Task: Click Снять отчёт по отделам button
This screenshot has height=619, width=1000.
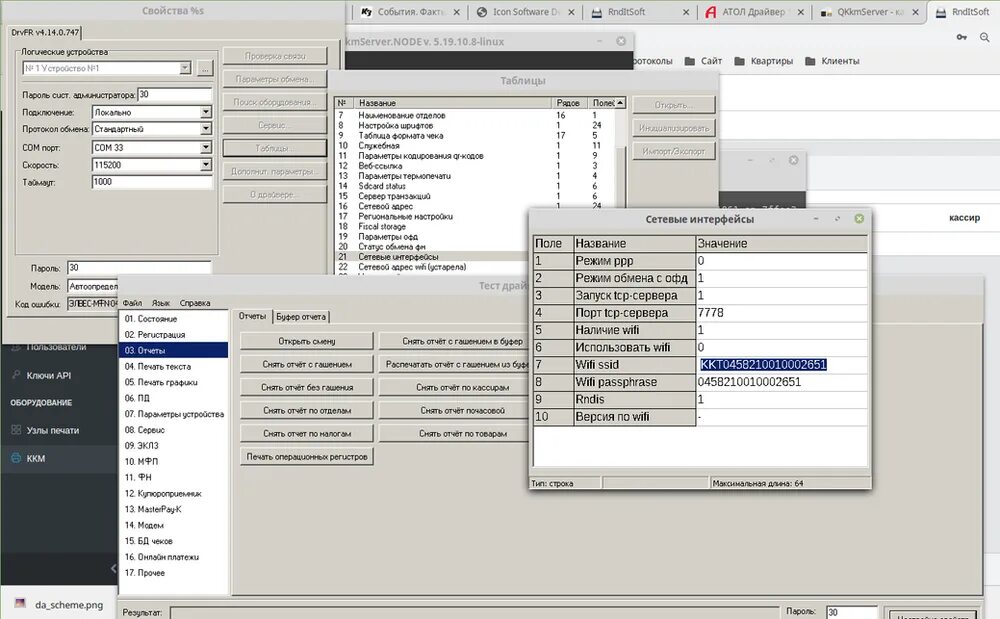Action: (x=307, y=411)
